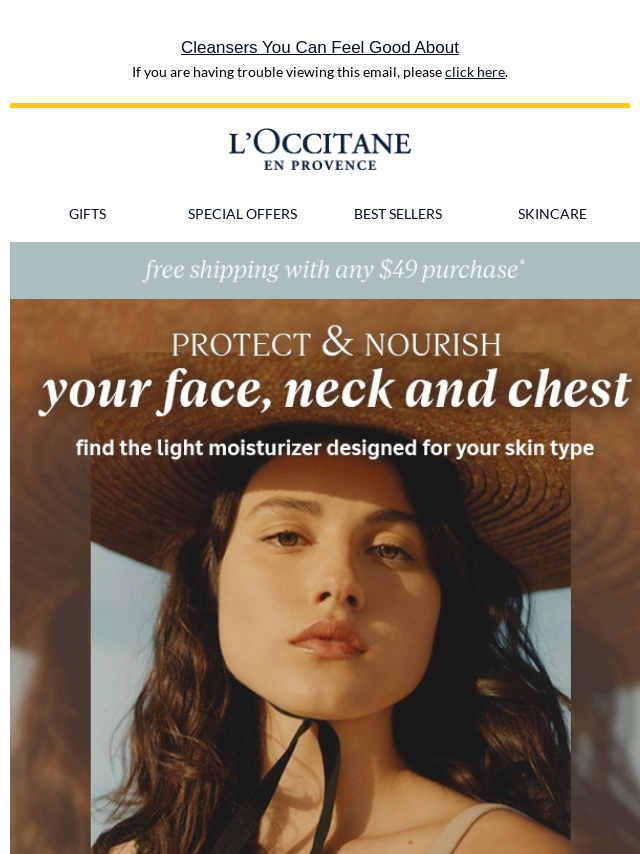Follow the 'click here' view-in-browser link
Viewport: 640px width, 854px height.
474,72
